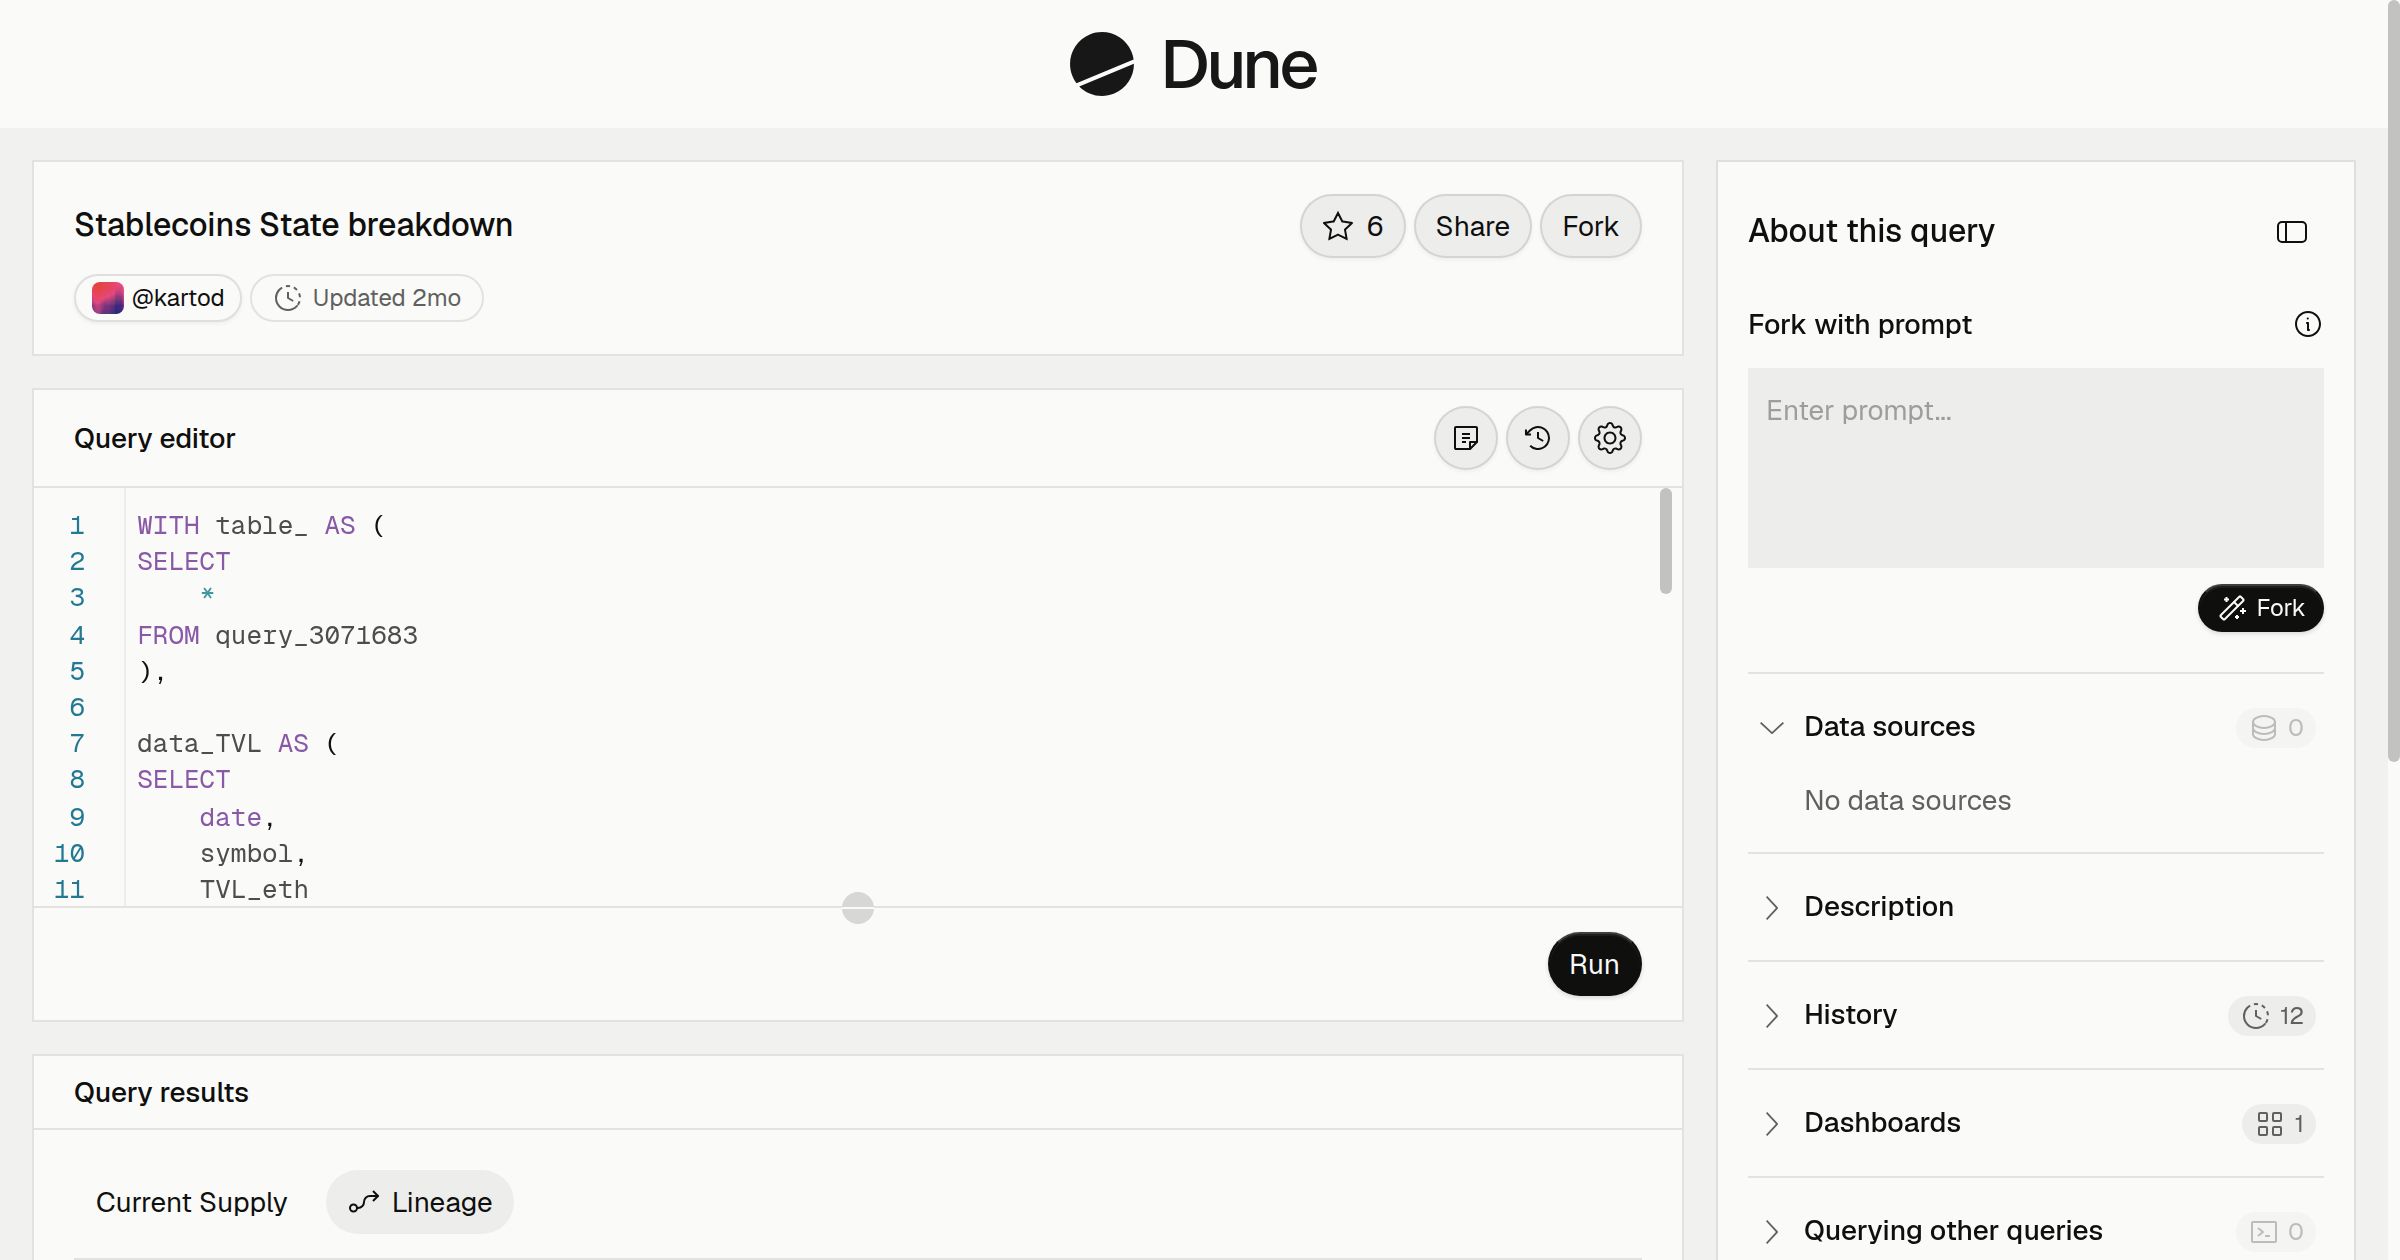Expand Querying other queries section
Screen dimensions: 2400x1260
[x=2036, y=1231]
